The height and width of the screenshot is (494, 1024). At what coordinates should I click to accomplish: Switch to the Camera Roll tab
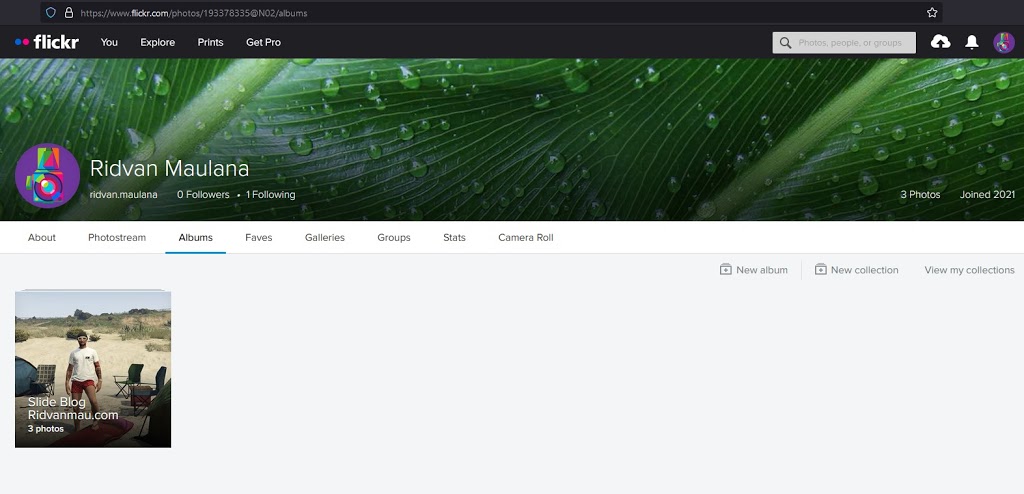[x=526, y=237]
